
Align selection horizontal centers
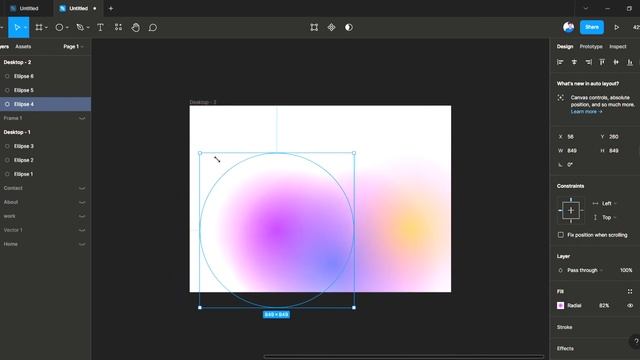pos(574,62)
